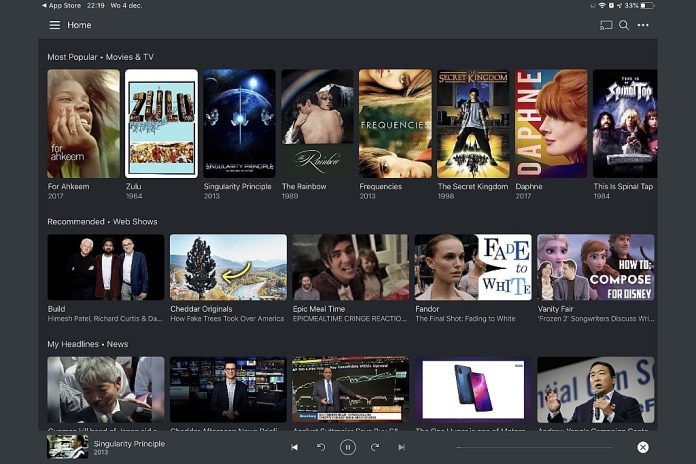Viewport: 696px width, 464px height.
Task: Pause playback of Singularity Principle
Action: (348, 447)
